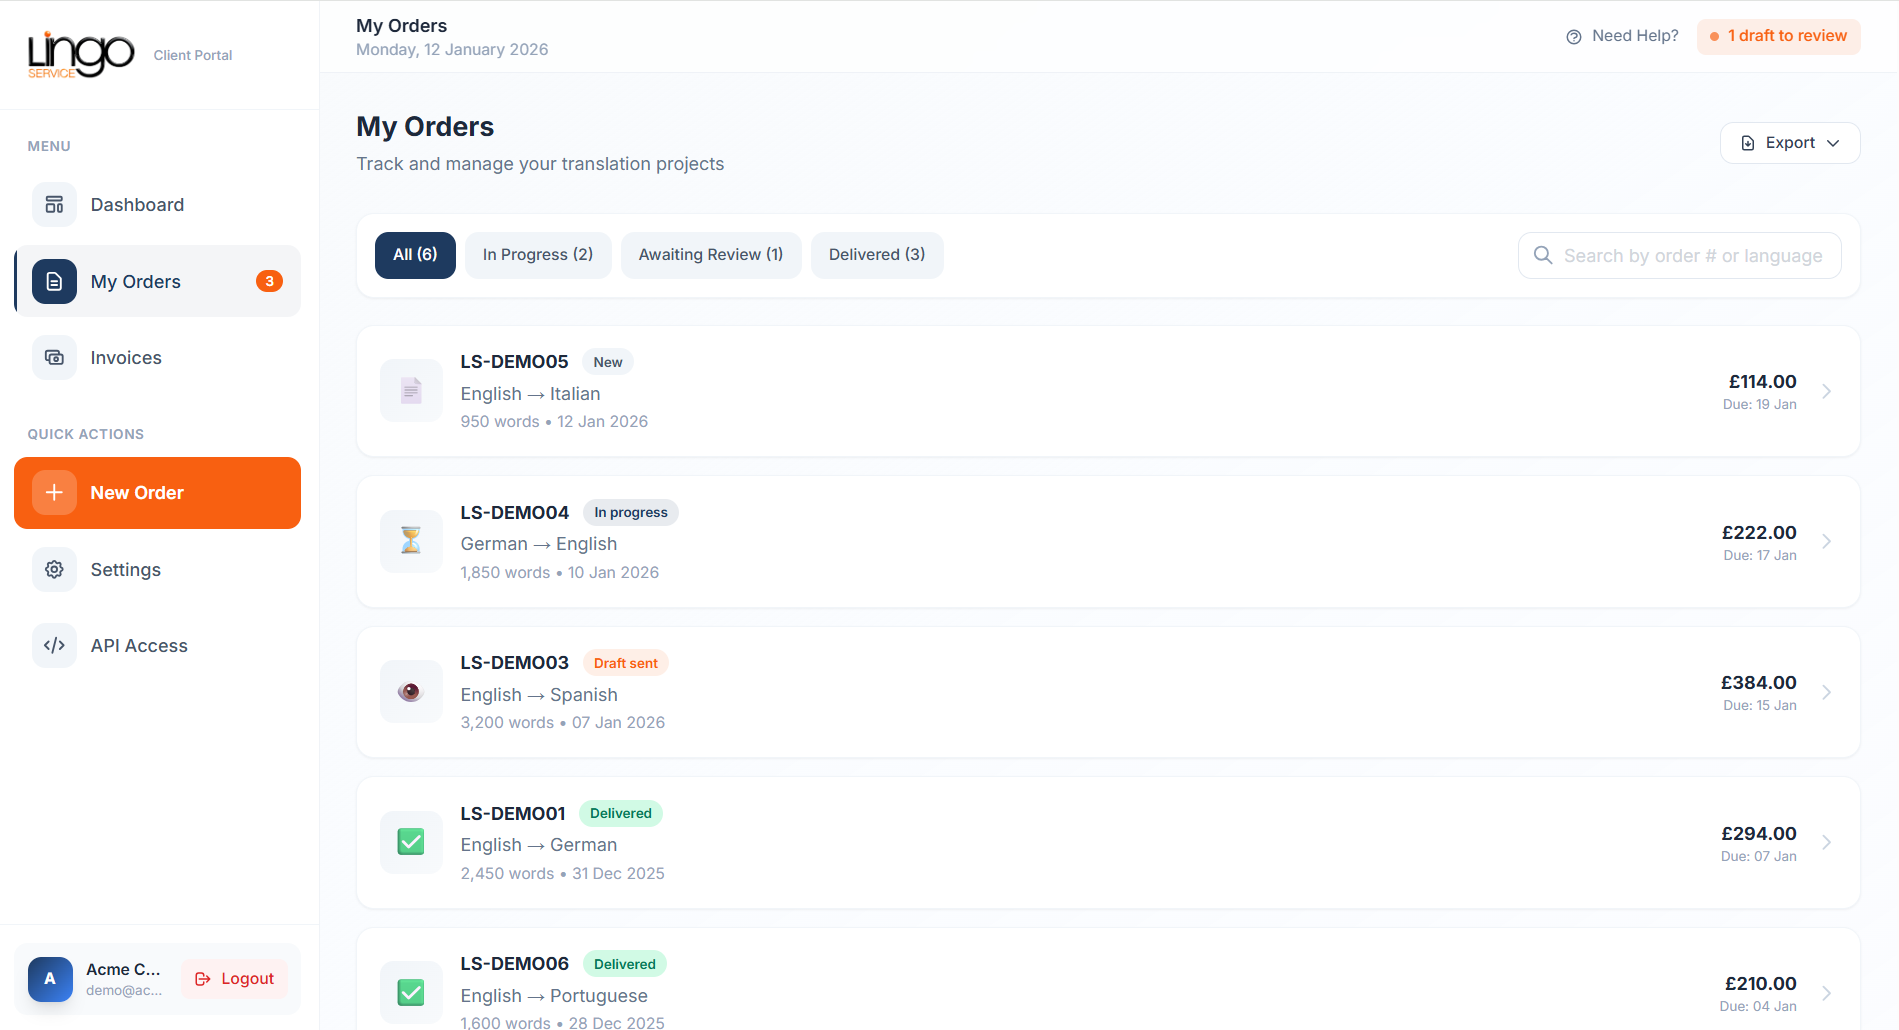Open the 1 draft to review notice
1899x1030 pixels.
click(1778, 35)
